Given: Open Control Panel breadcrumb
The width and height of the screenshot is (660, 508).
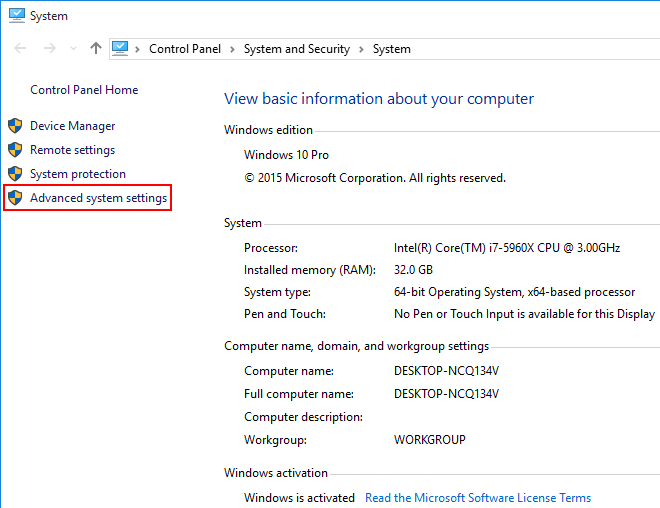Looking at the screenshot, I should point(185,49).
